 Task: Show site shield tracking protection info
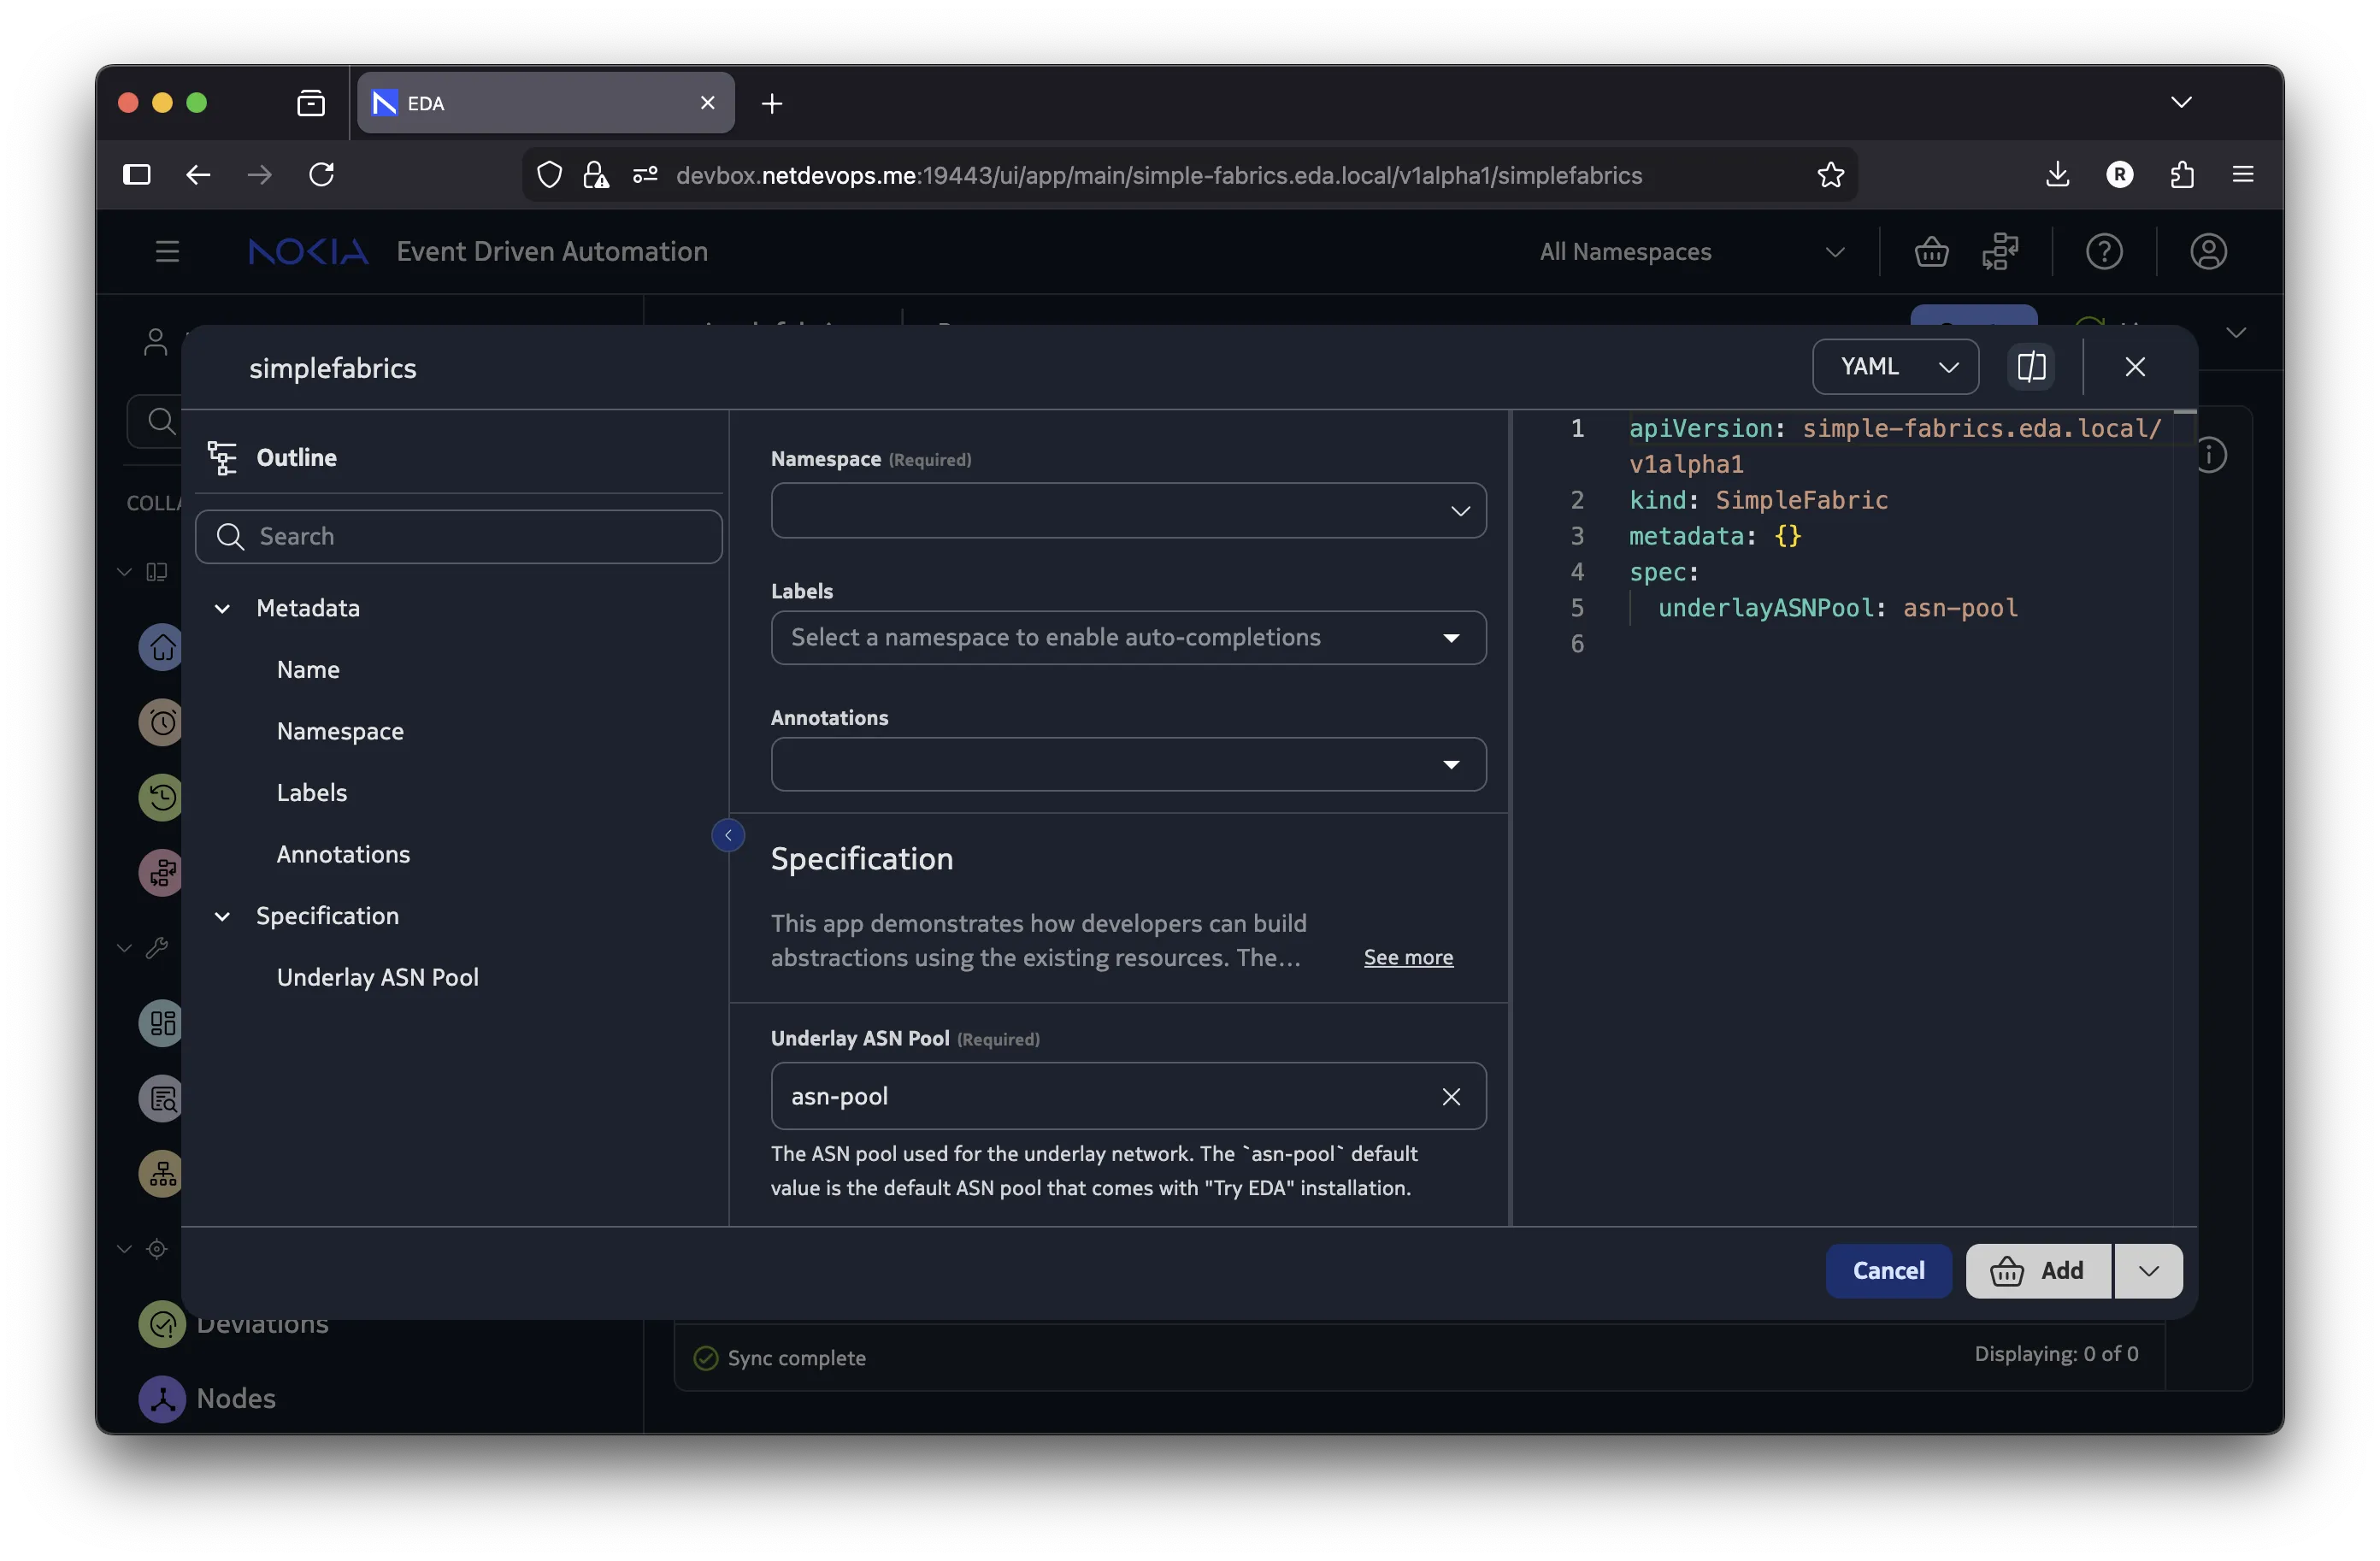[549, 175]
